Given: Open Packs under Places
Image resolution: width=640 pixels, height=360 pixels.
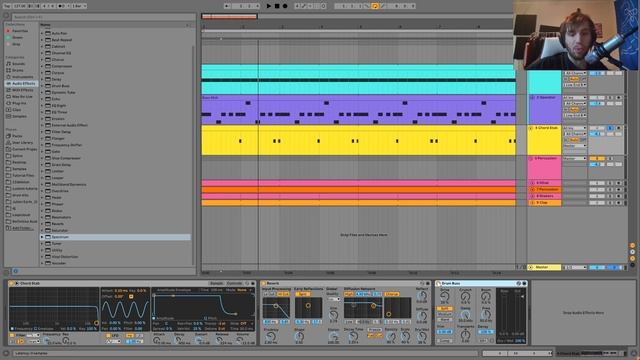Looking at the screenshot, I should pyautogui.click(x=14, y=136).
